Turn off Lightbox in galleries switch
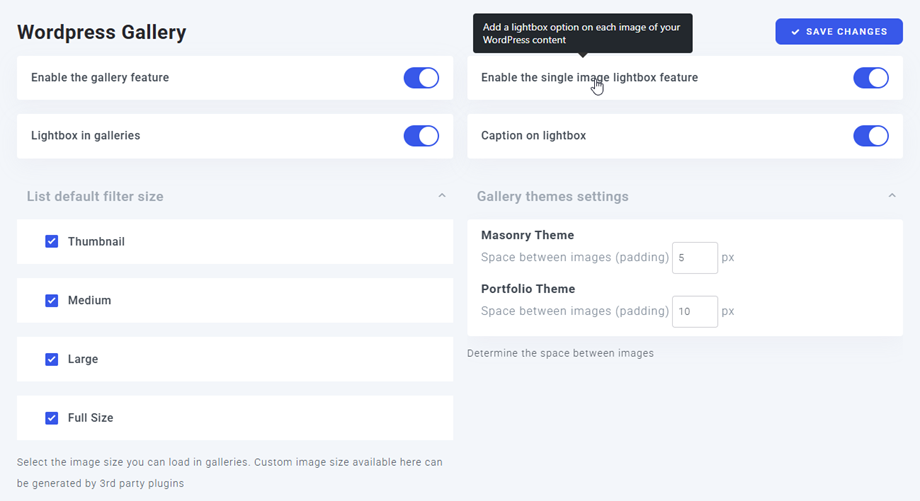920x501 pixels. click(x=421, y=136)
